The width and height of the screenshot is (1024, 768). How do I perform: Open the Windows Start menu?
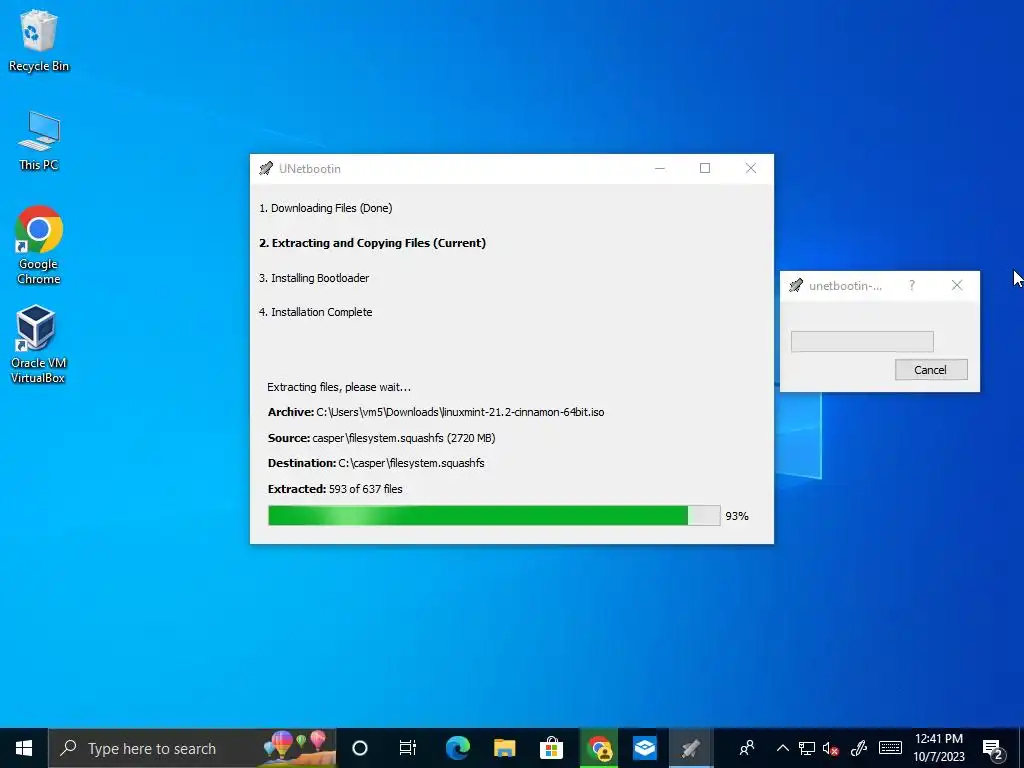pyautogui.click(x=24, y=748)
